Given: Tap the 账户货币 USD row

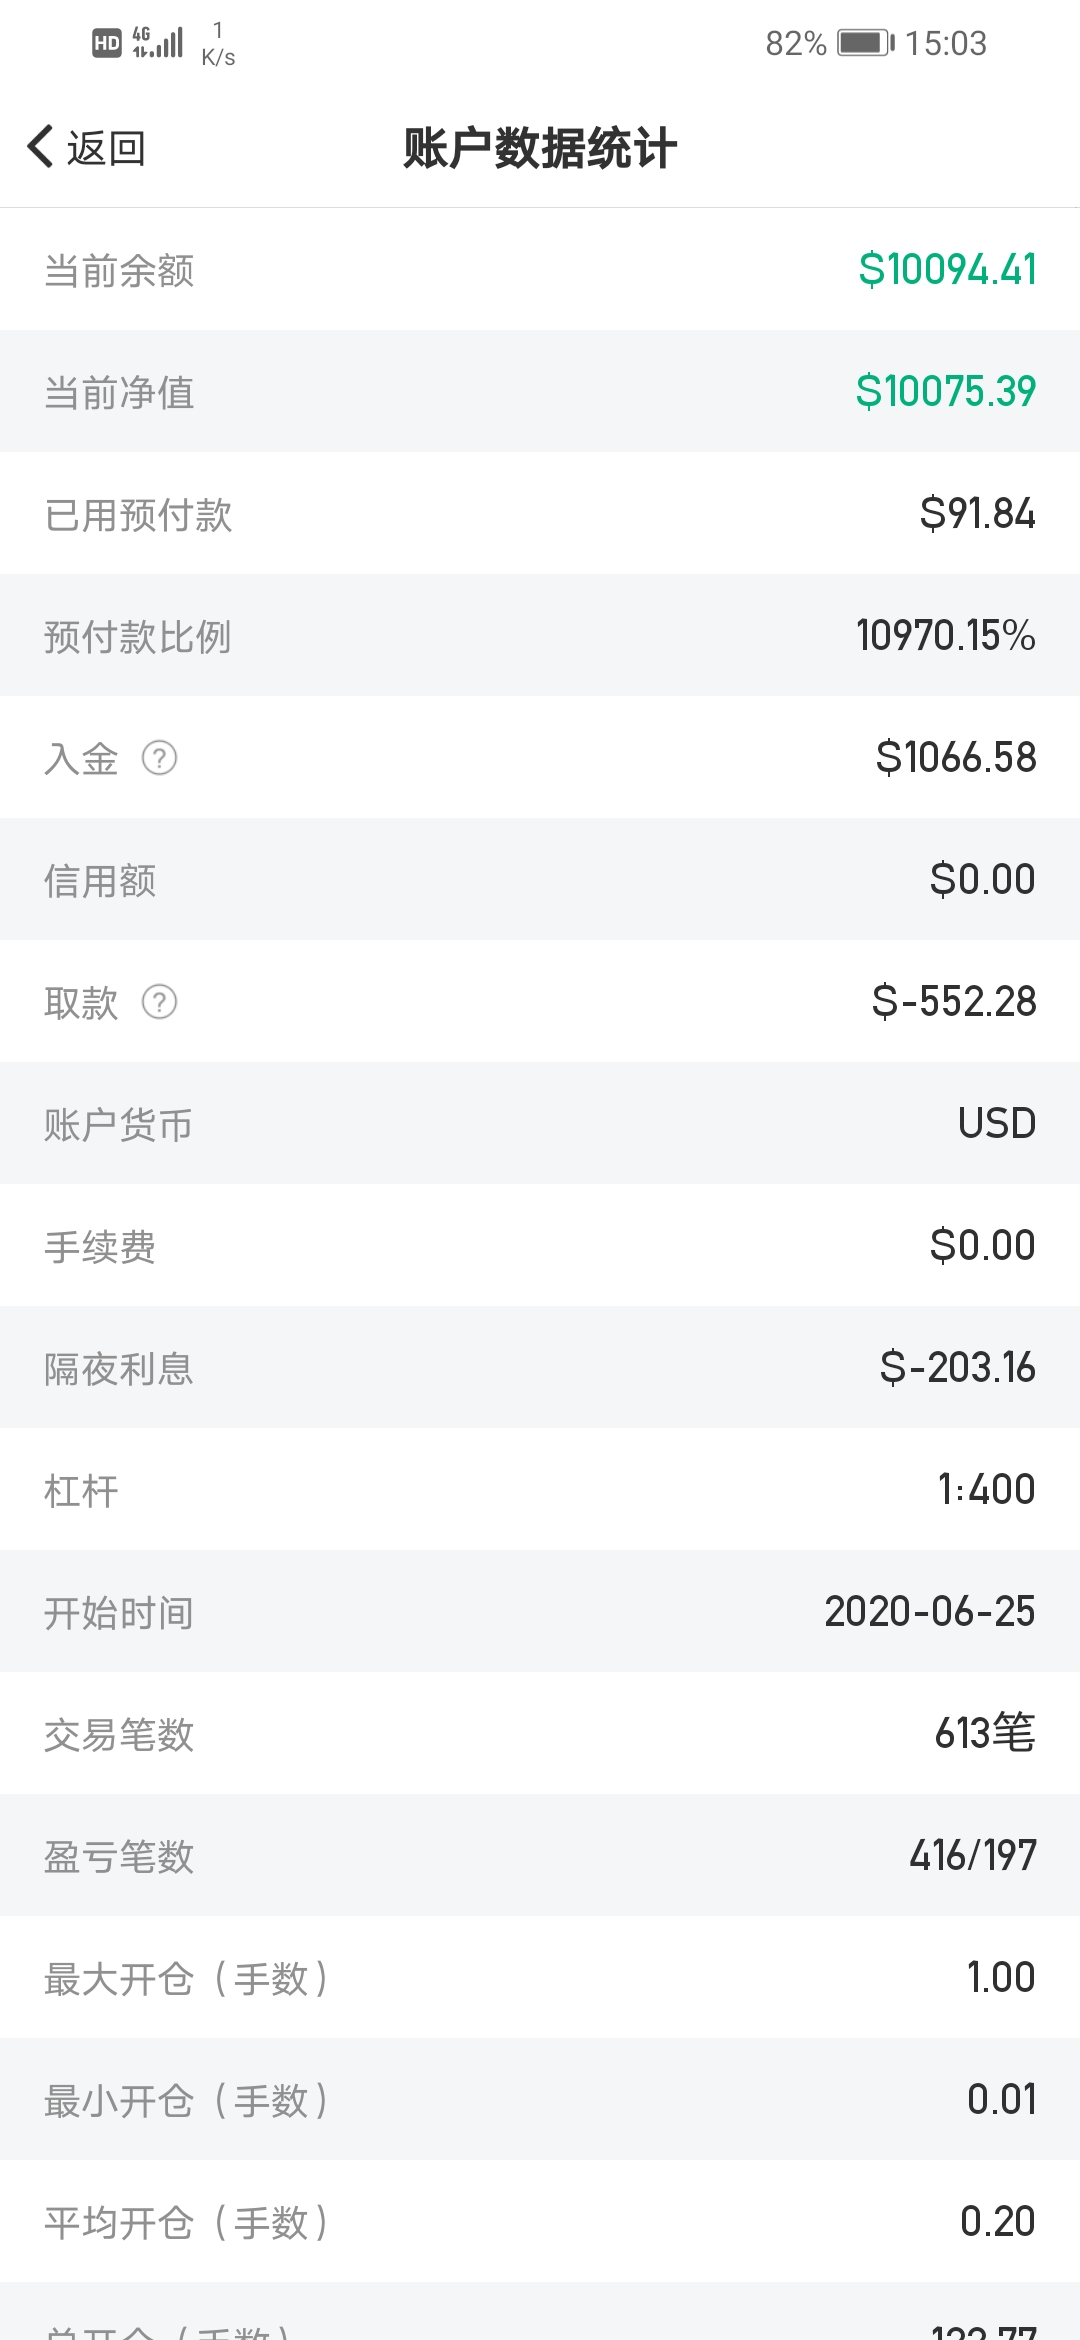Looking at the screenshot, I should point(540,1124).
